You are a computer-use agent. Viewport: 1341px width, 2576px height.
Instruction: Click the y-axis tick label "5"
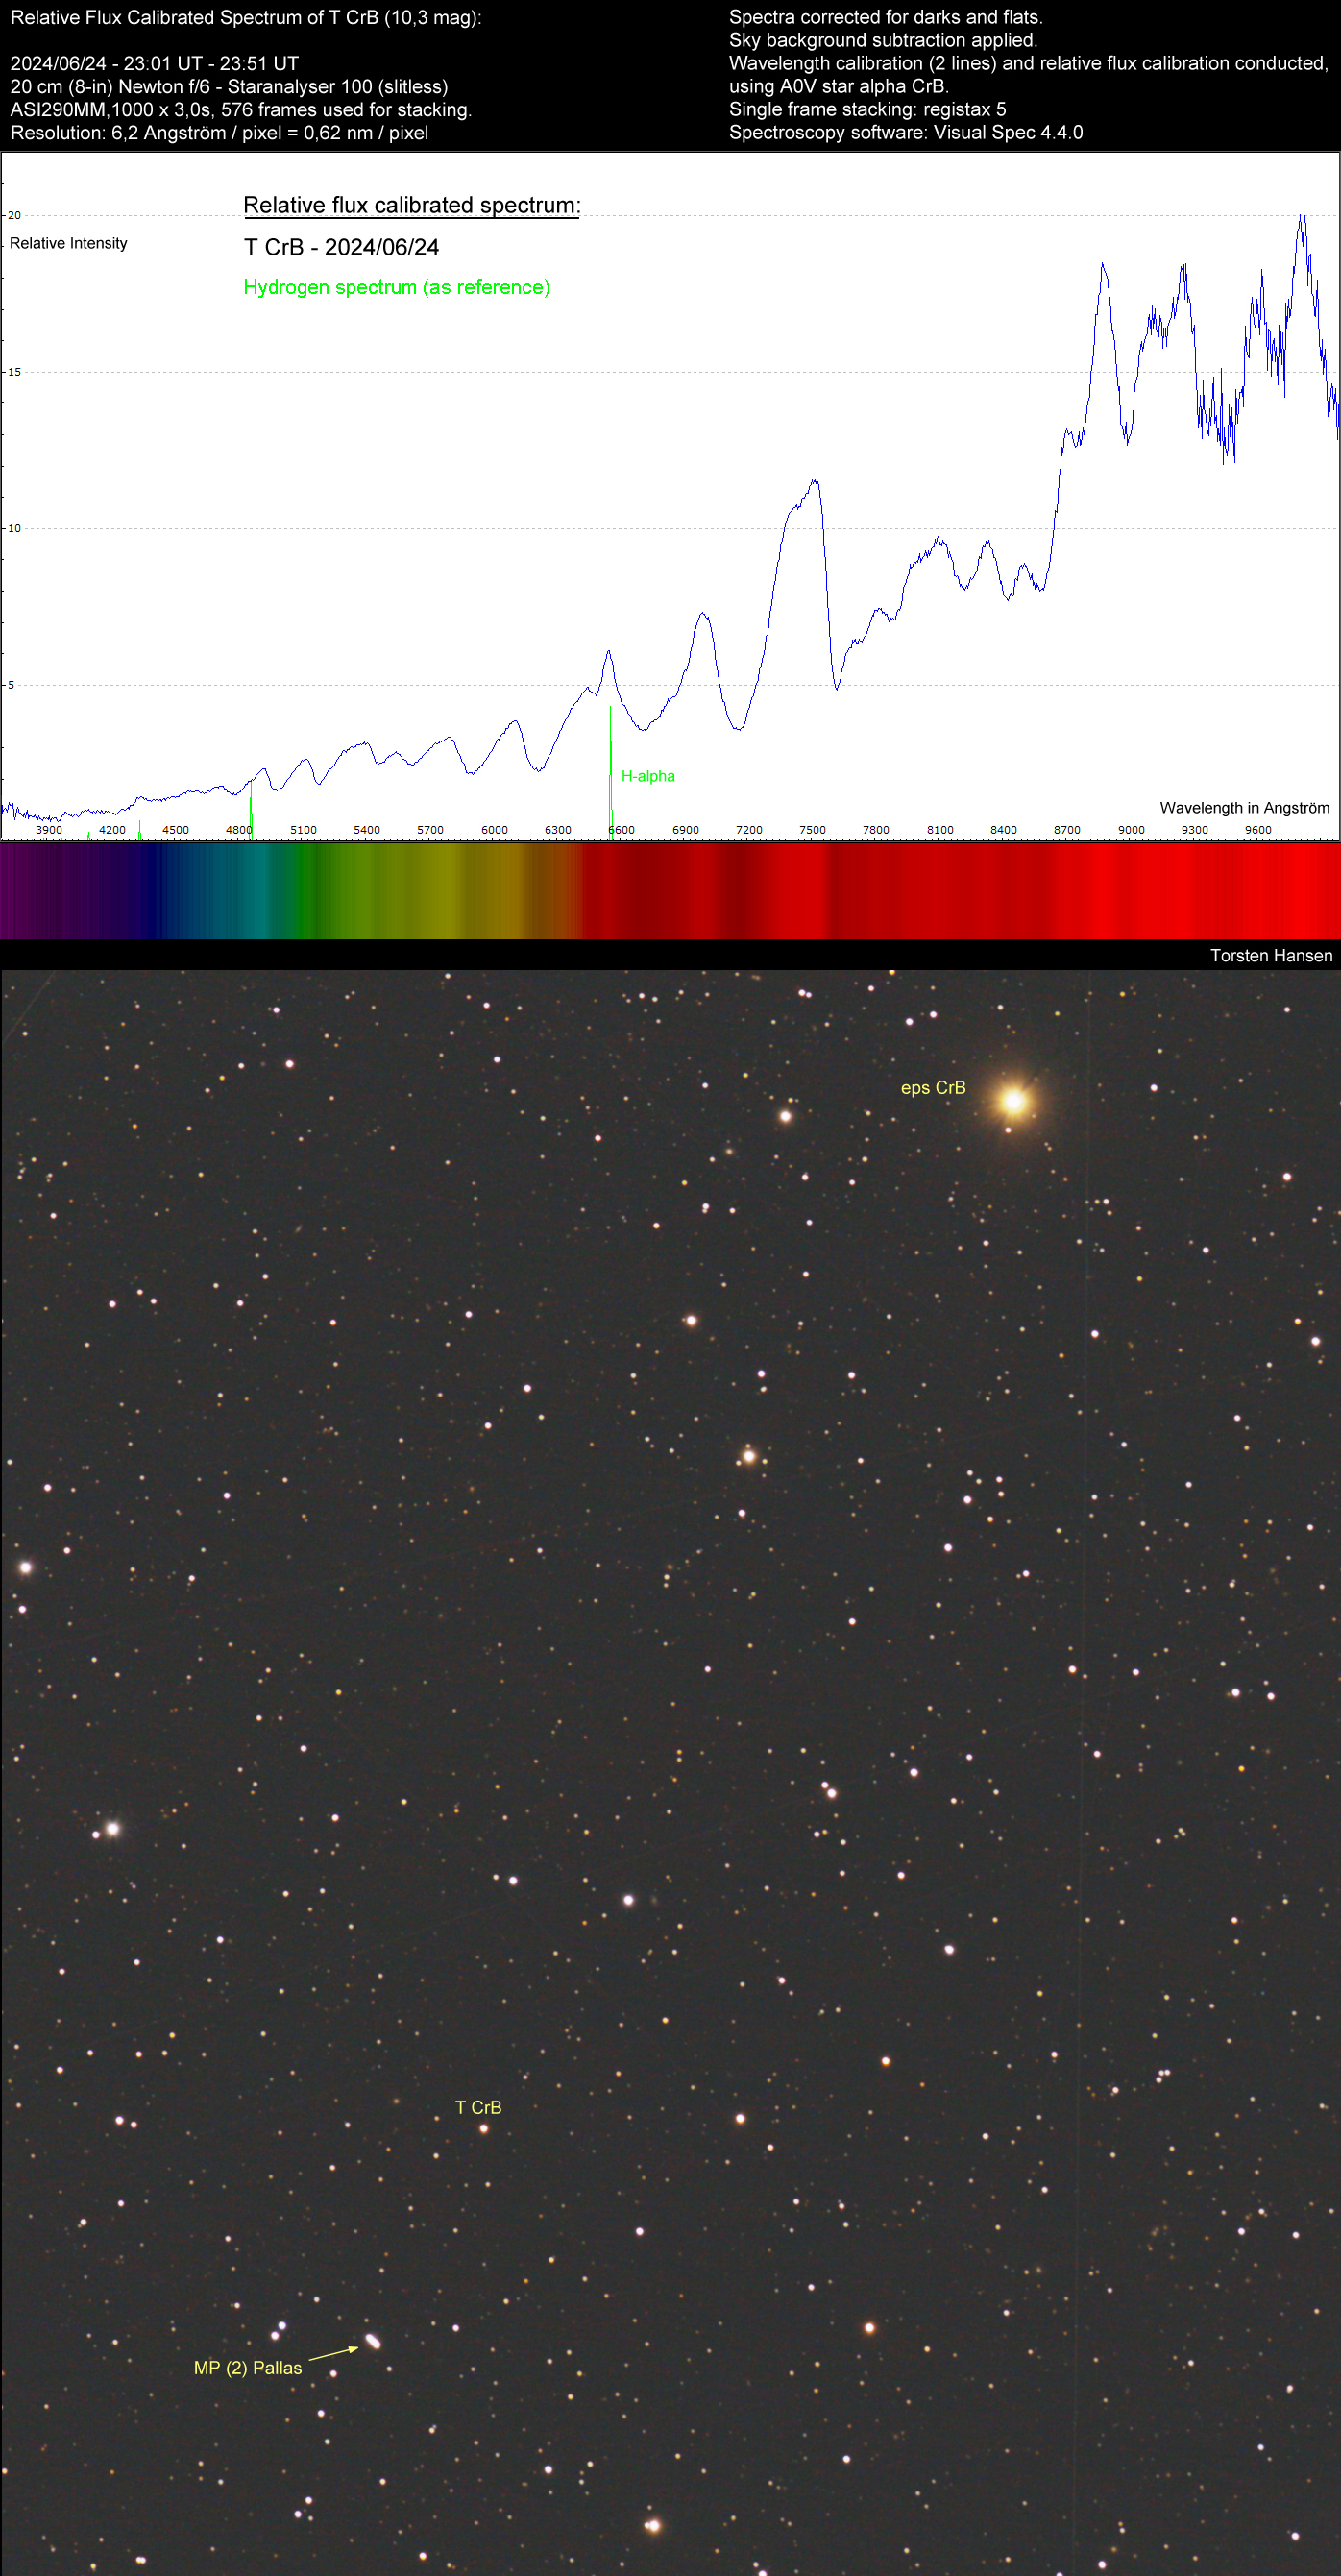click(11, 686)
